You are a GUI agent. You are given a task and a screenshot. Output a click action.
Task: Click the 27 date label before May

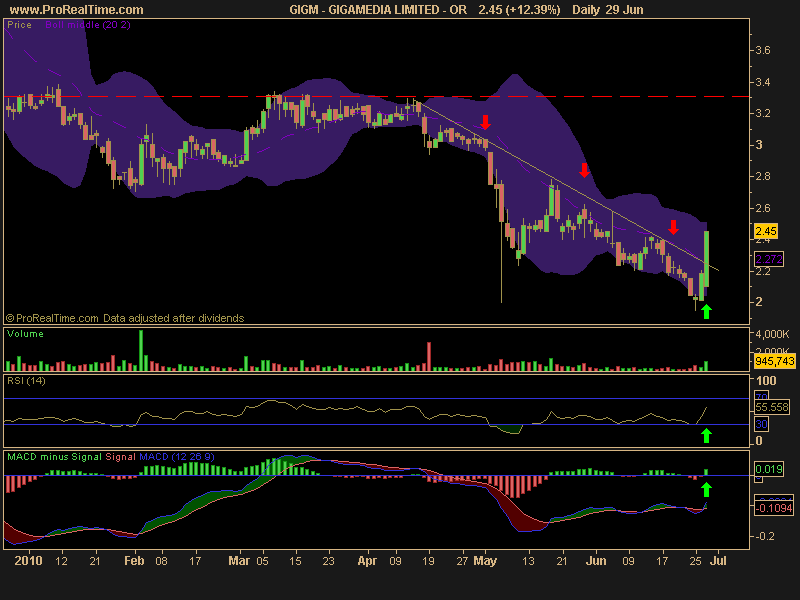[462, 561]
